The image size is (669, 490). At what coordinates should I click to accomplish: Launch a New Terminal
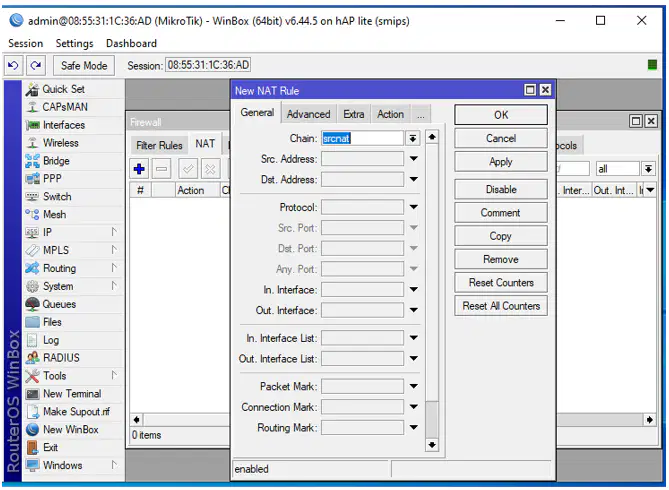point(72,394)
